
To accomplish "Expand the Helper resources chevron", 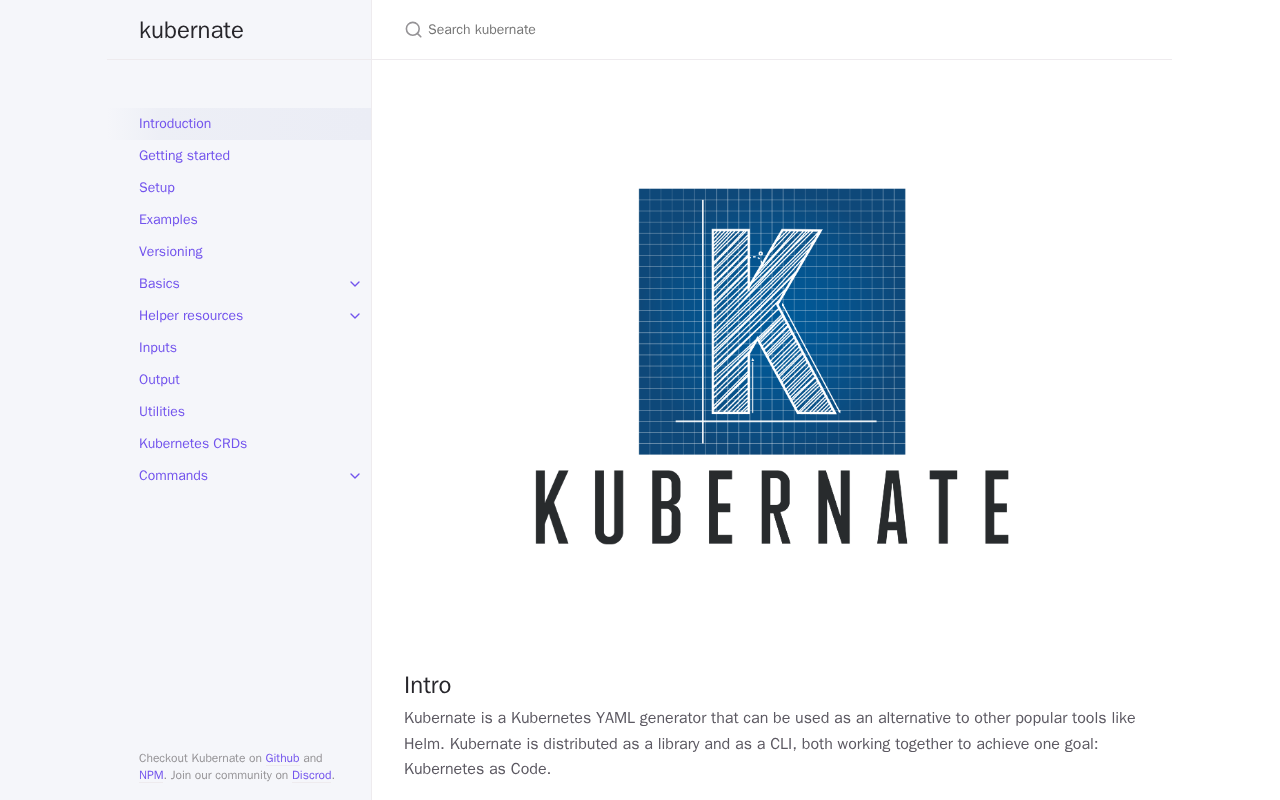I will 355,316.
